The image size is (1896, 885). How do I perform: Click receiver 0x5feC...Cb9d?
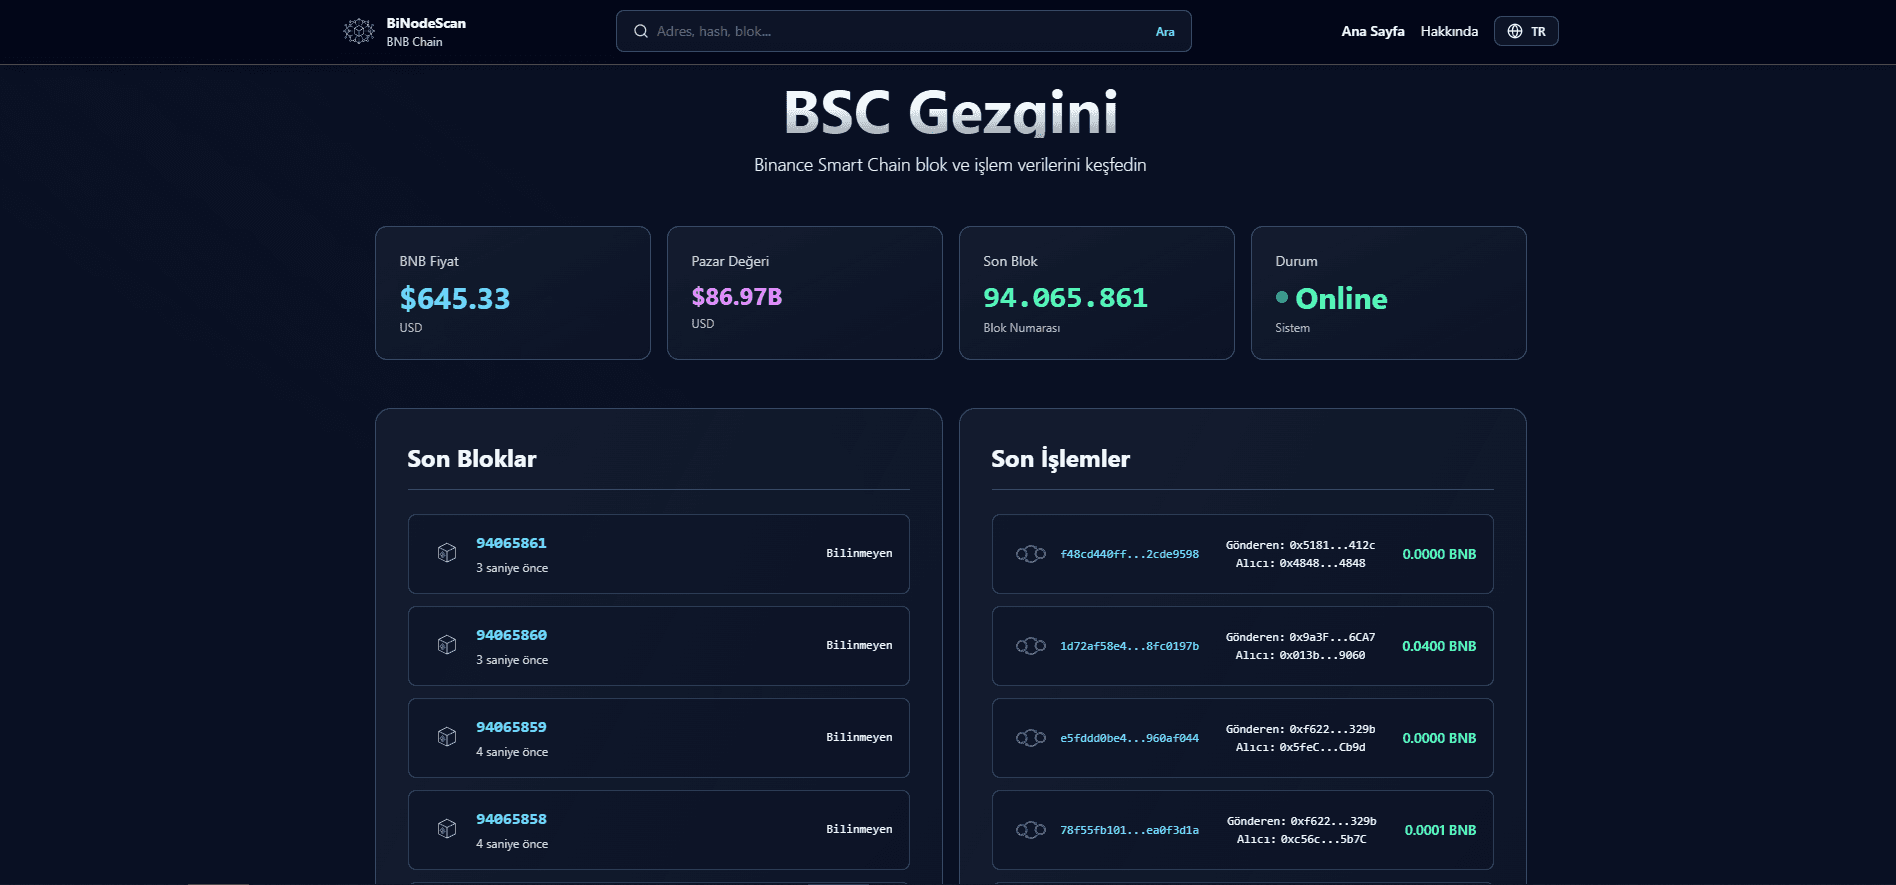pyautogui.click(x=1322, y=747)
